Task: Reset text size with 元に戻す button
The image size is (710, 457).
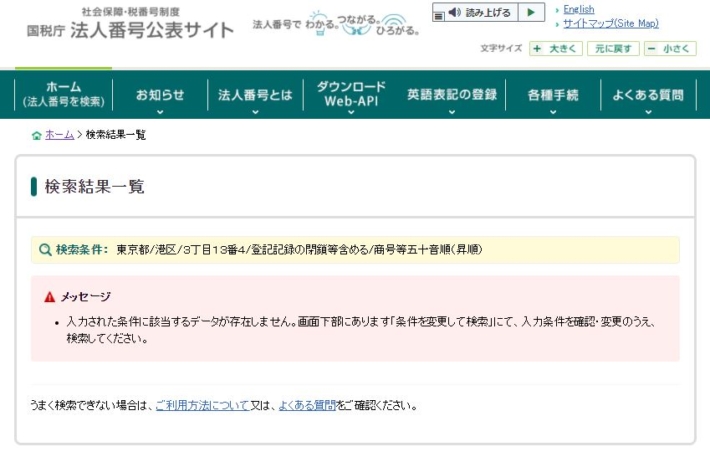Action: [x=613, y=48]
